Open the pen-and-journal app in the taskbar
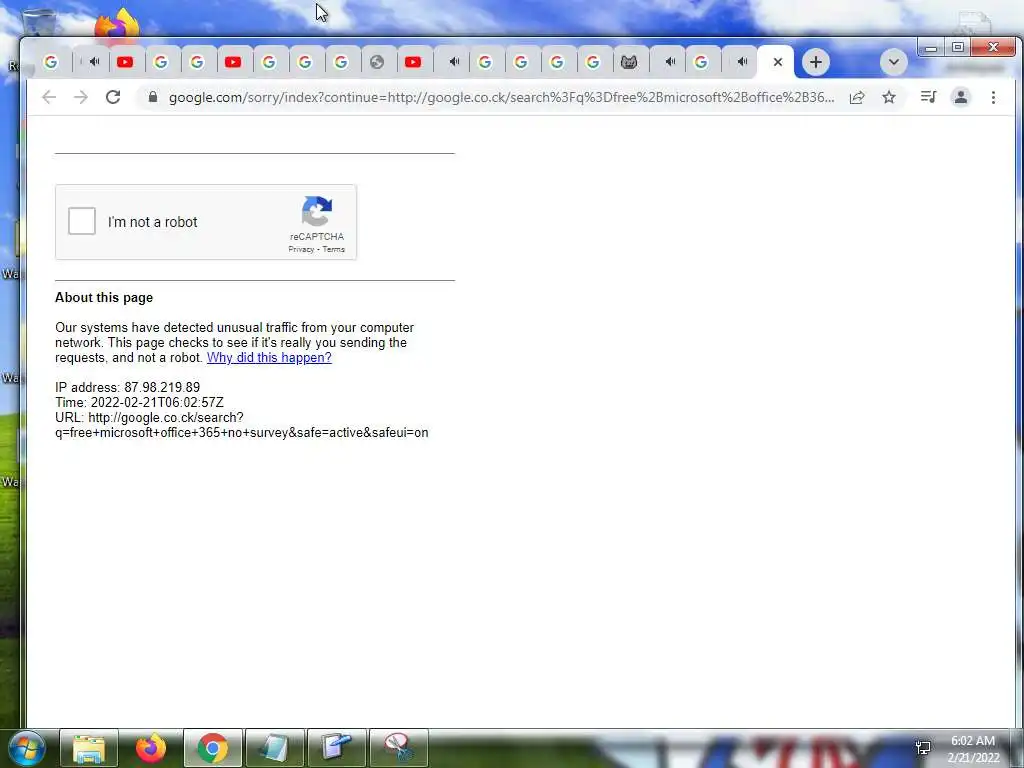This screenshot has width=1024, height=768. (x=336, y=748)
